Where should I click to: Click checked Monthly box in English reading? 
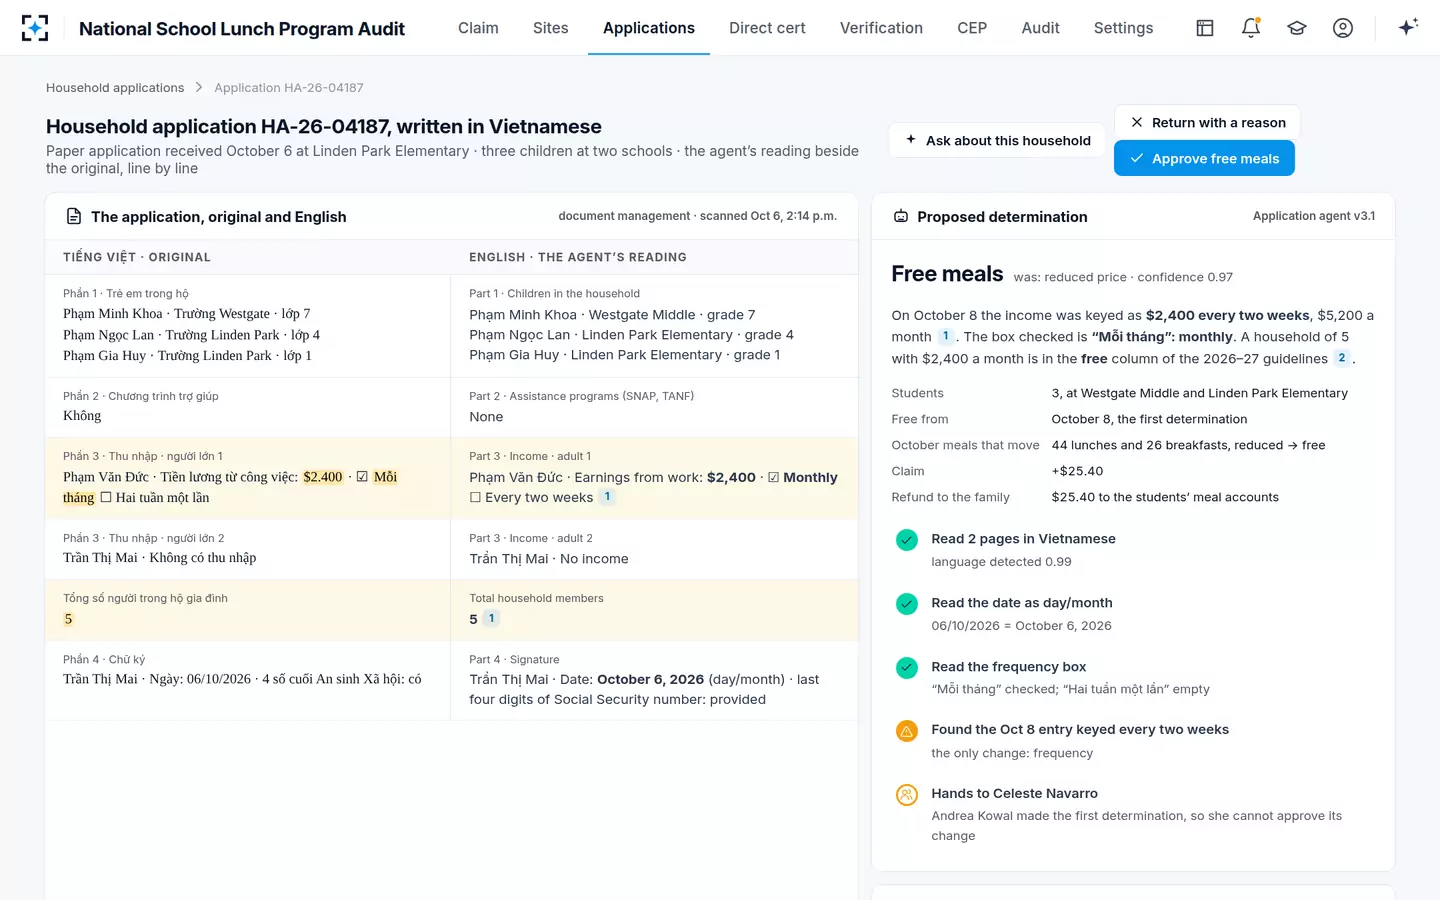tap(773, 478)
